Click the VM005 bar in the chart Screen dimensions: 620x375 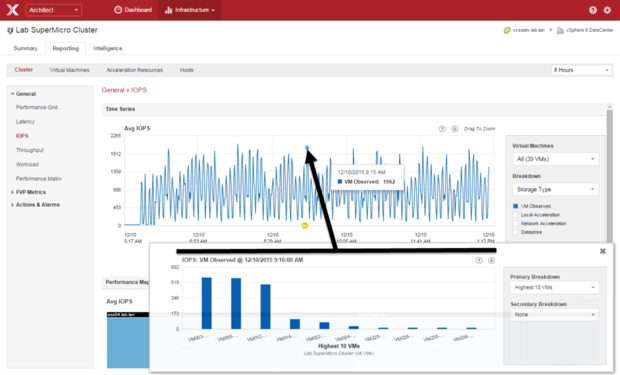[x=236, y=303]
